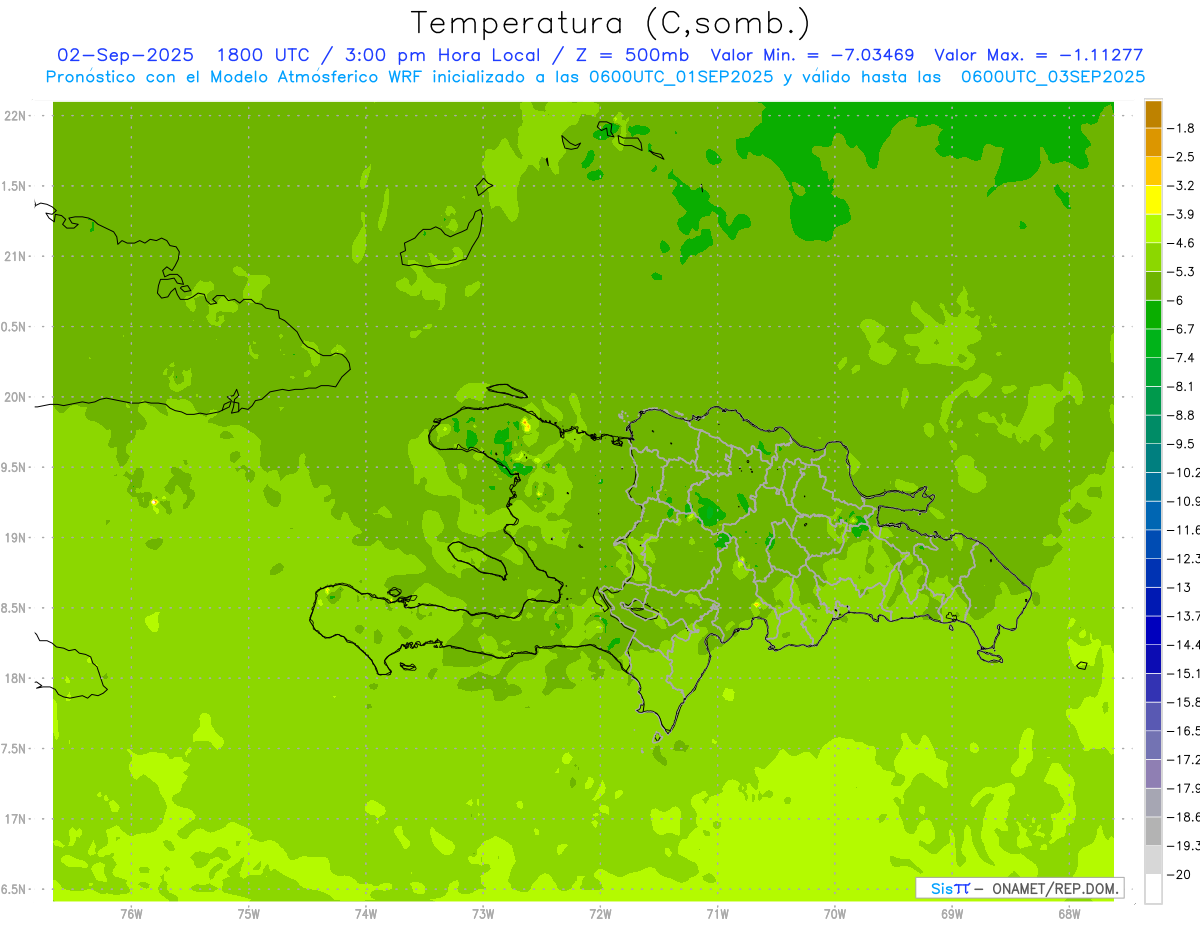Click the "17N" latitude axis label

(16, 819)
